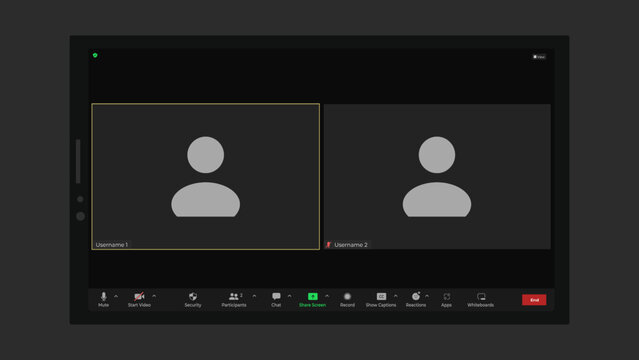Start Video with the crossed camera icon

(x=139, y=299)
